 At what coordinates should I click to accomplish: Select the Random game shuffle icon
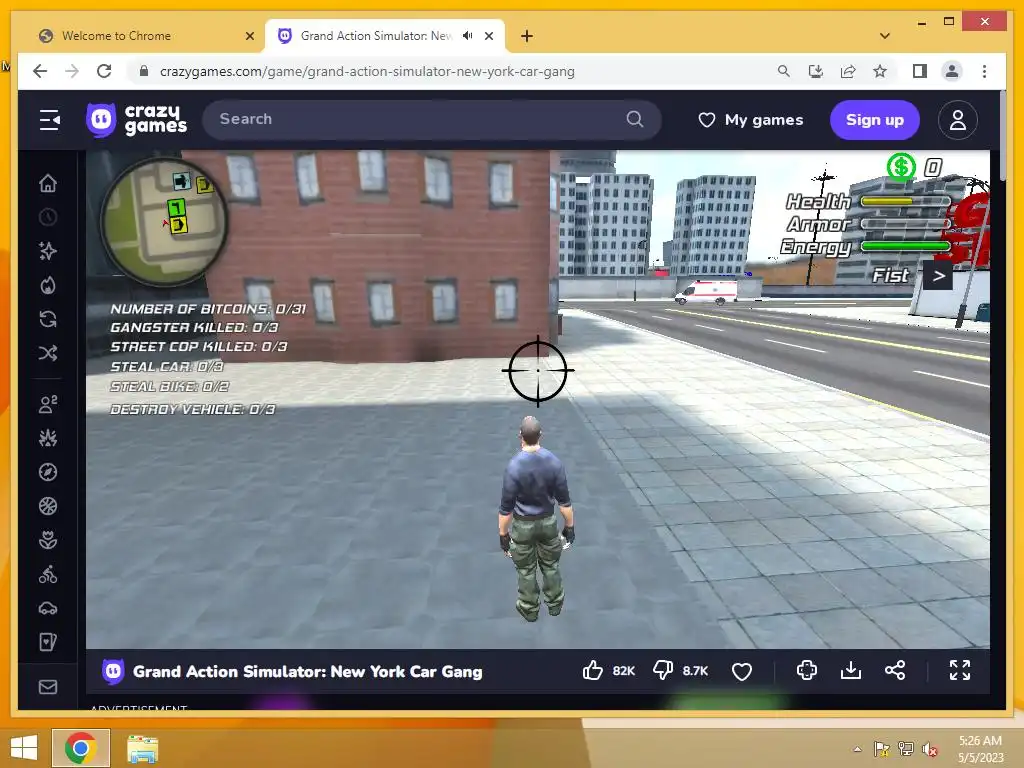click(x=48, y=353)
